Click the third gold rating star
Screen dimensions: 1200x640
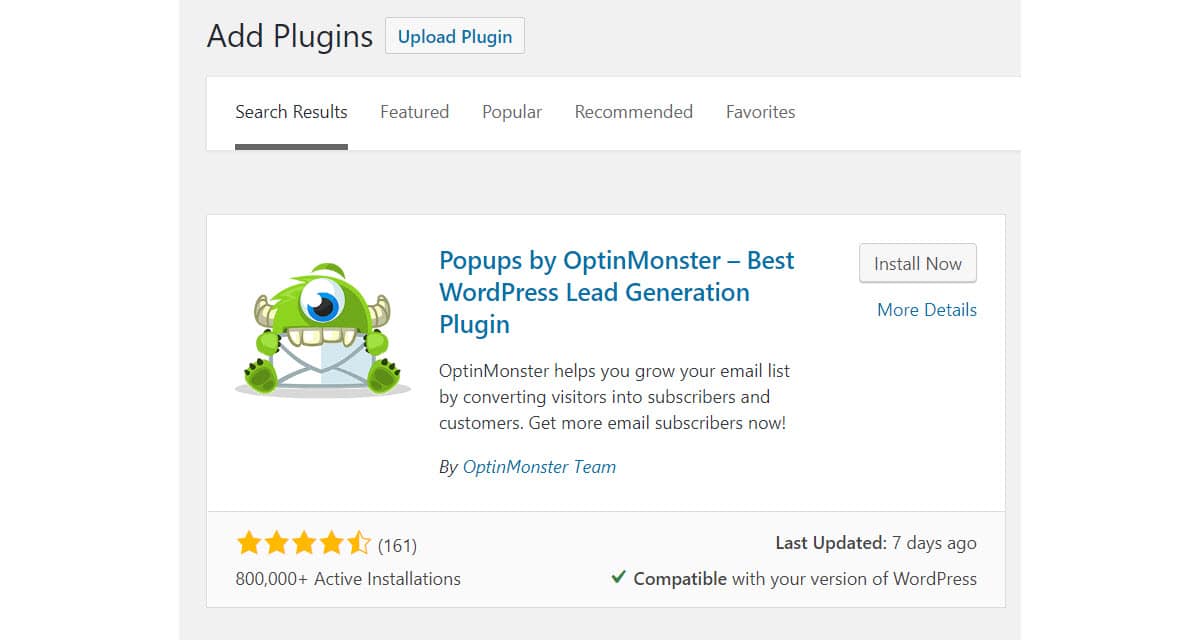[304, 544]
